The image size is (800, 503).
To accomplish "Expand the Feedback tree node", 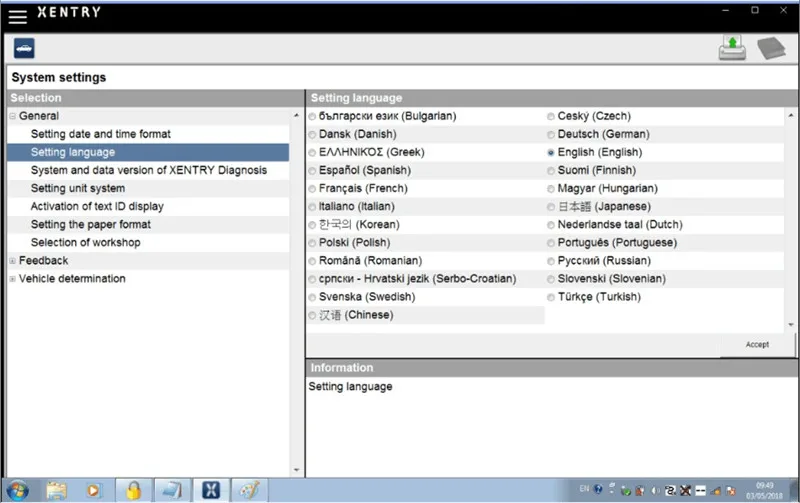I will [x=12, y=261].
